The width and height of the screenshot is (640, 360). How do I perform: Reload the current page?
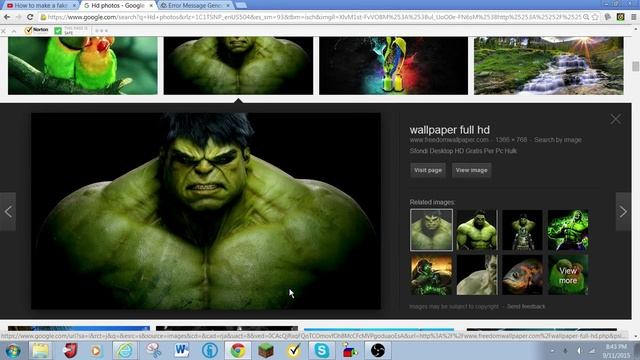[30, 17]
